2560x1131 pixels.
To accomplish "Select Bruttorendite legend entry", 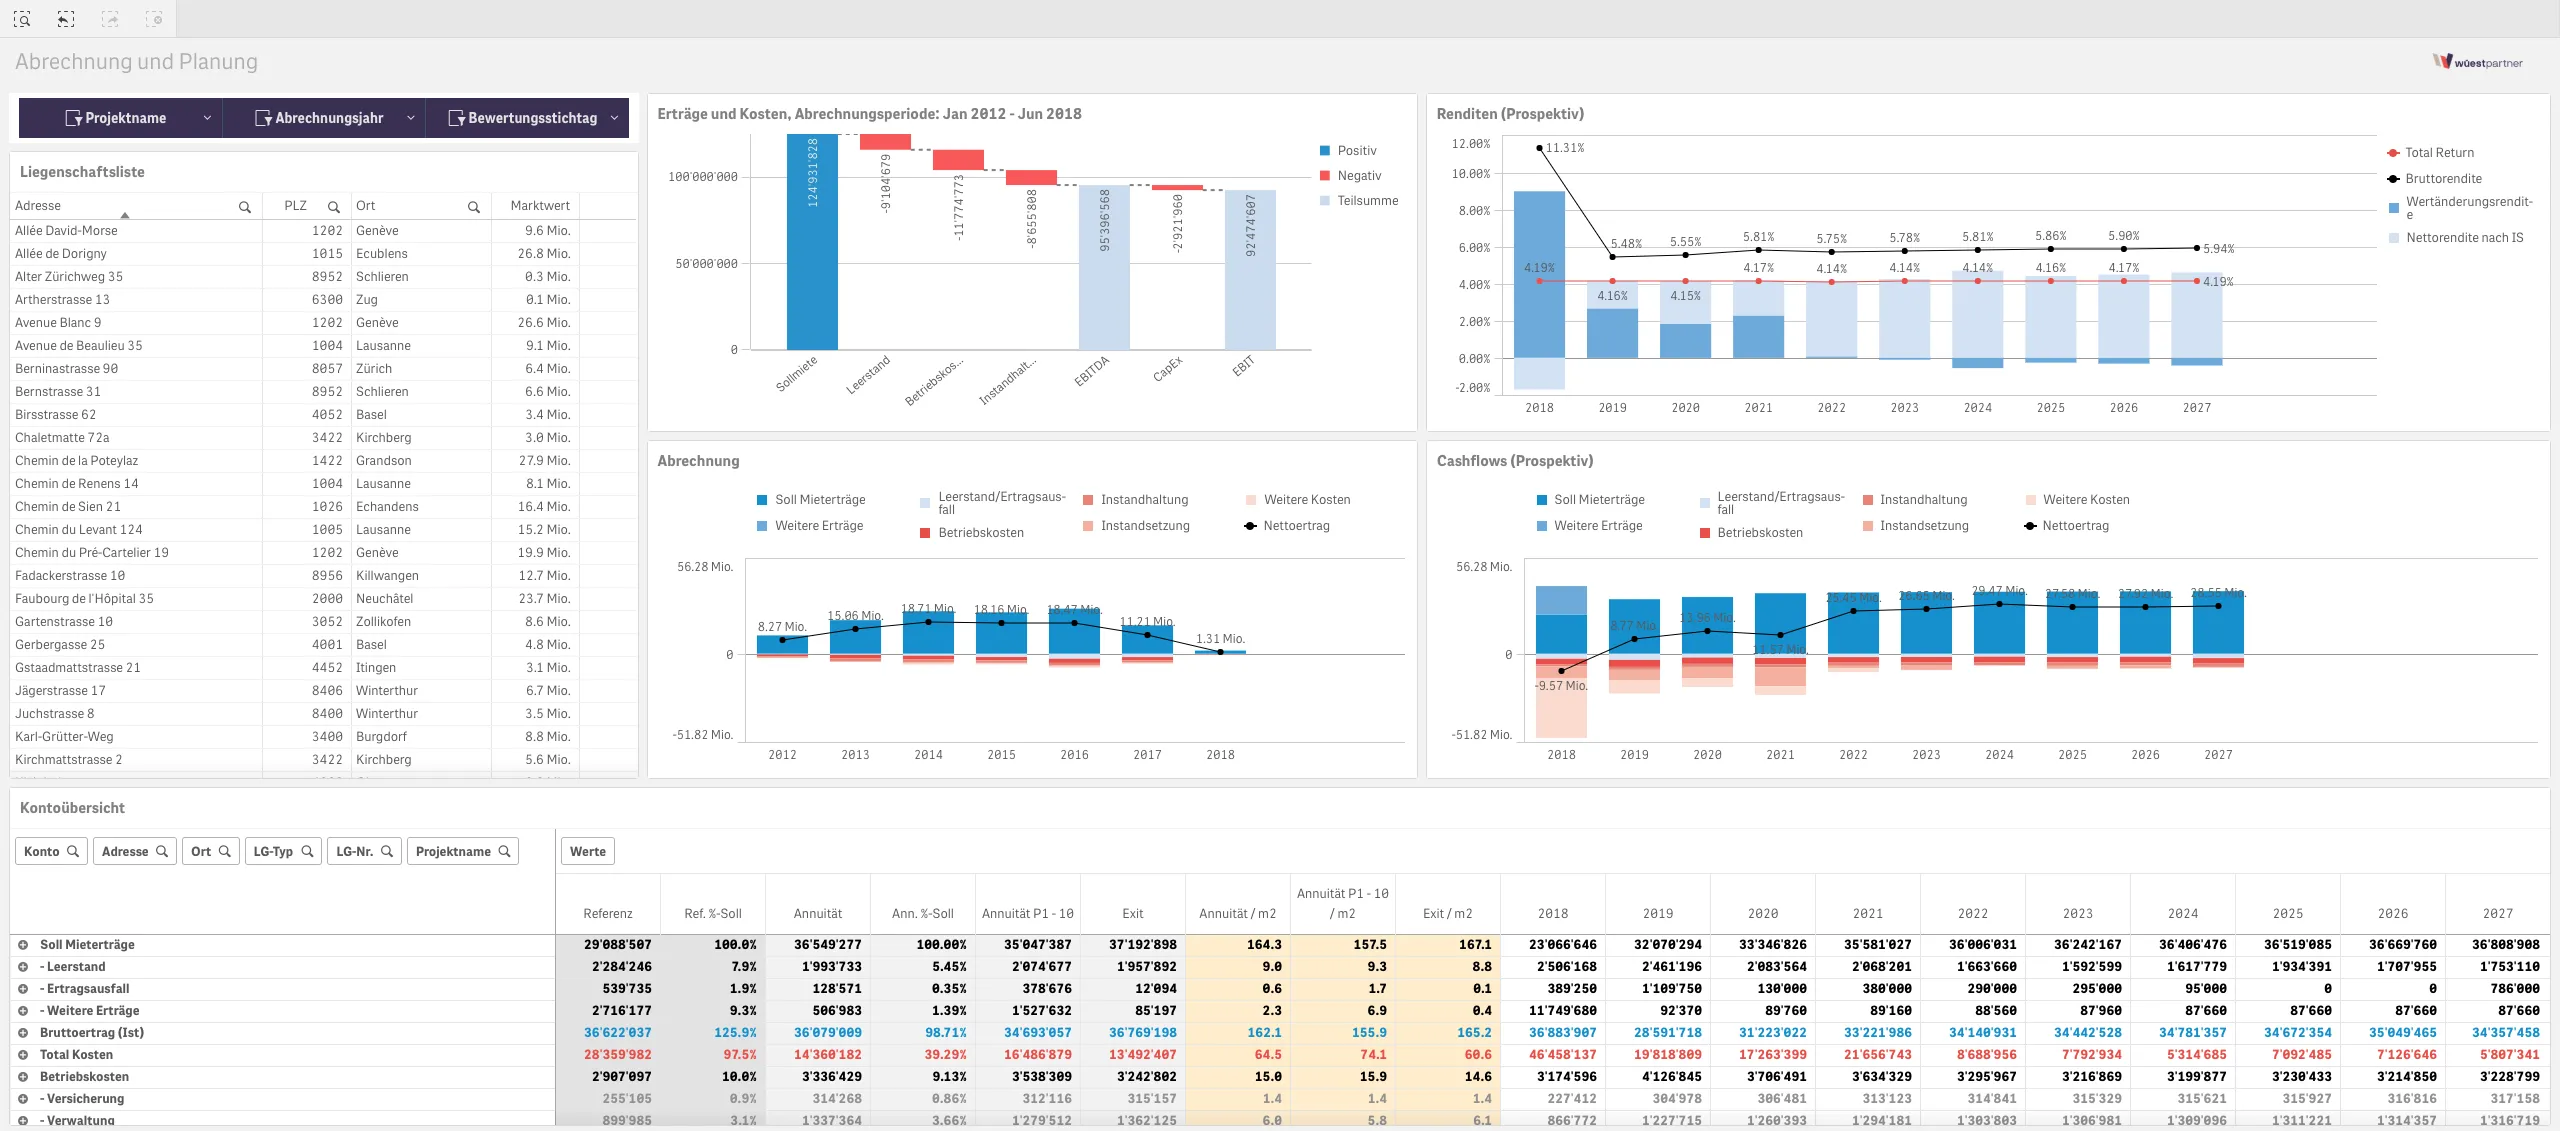I will [2434, 179].
